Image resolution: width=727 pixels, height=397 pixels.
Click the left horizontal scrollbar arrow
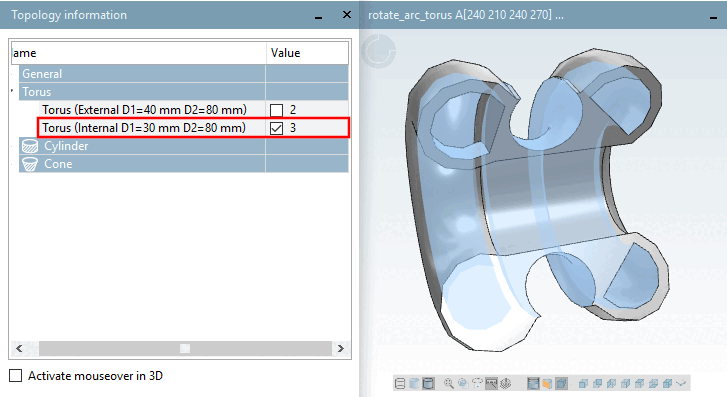pyautogui.click(x=19, y=348)
